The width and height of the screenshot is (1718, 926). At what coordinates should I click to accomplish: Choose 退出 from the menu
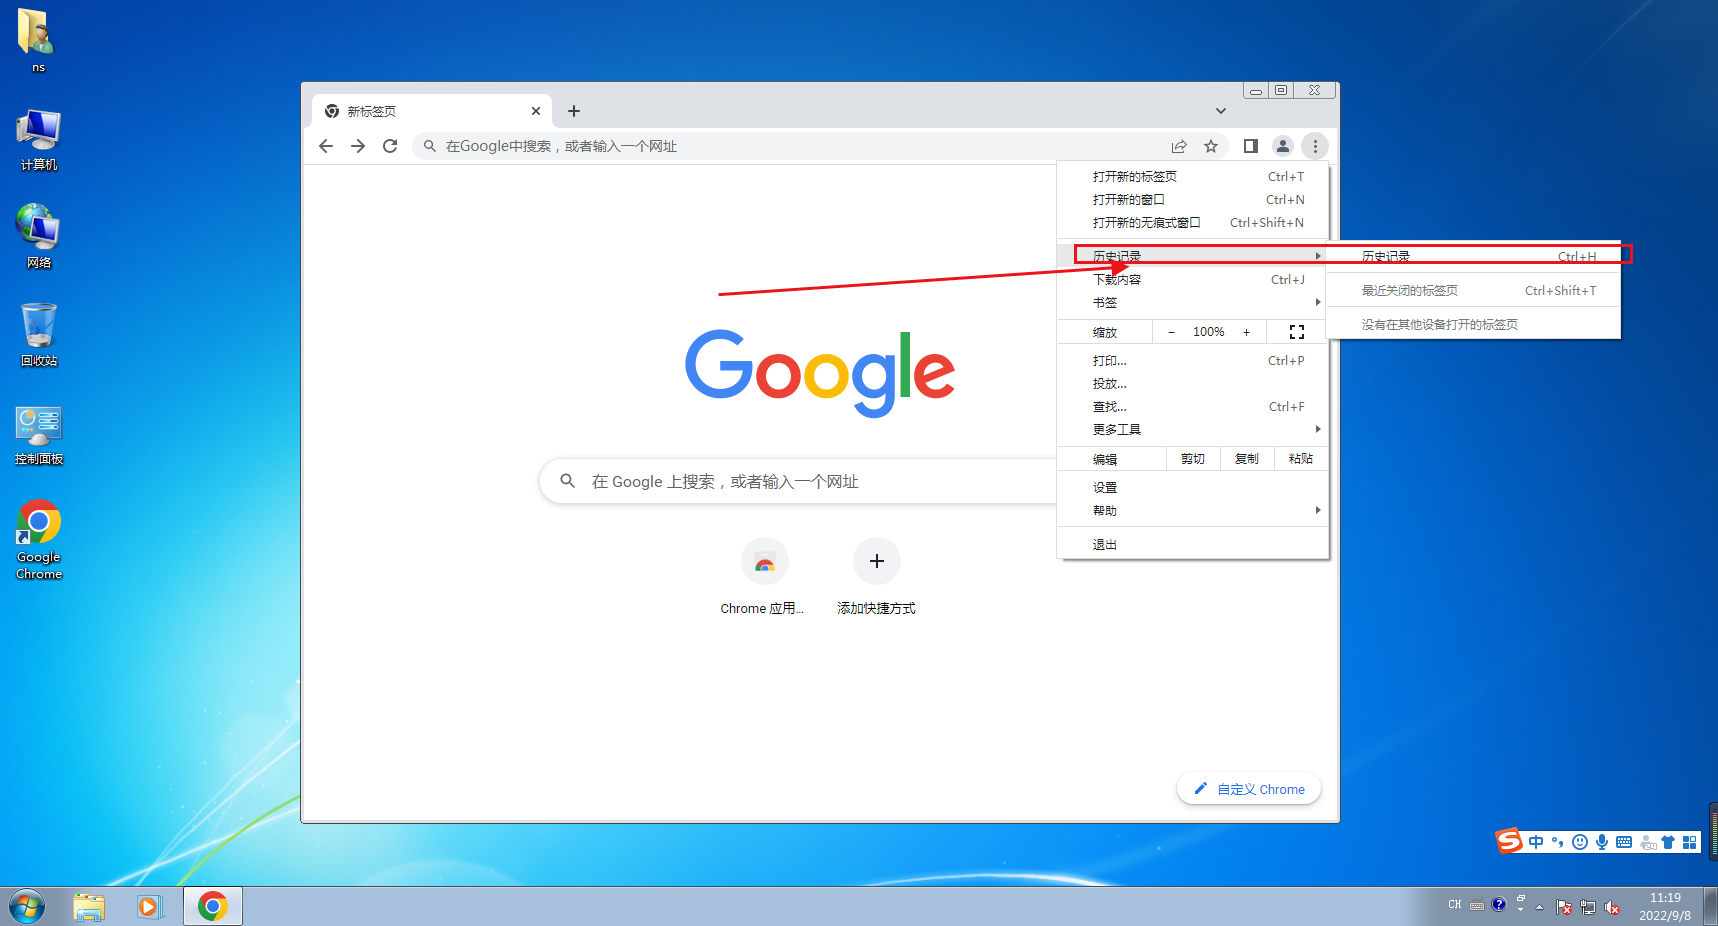(1193, 544)
